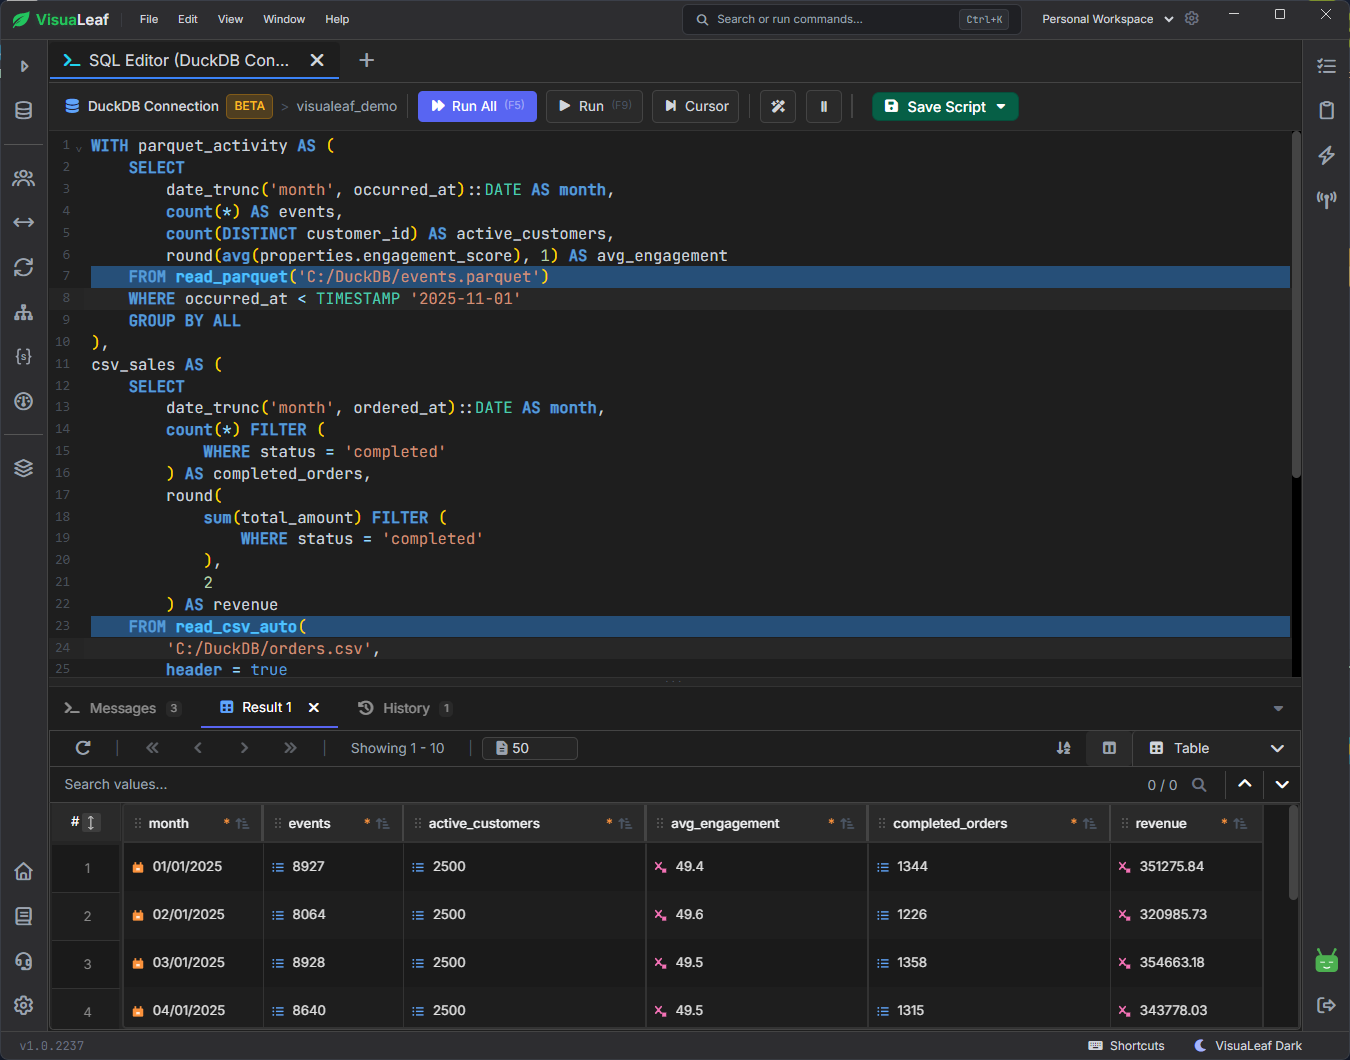
Task: Click the dashboard gauge sidebar icon
Action: (x=24, y=401)
